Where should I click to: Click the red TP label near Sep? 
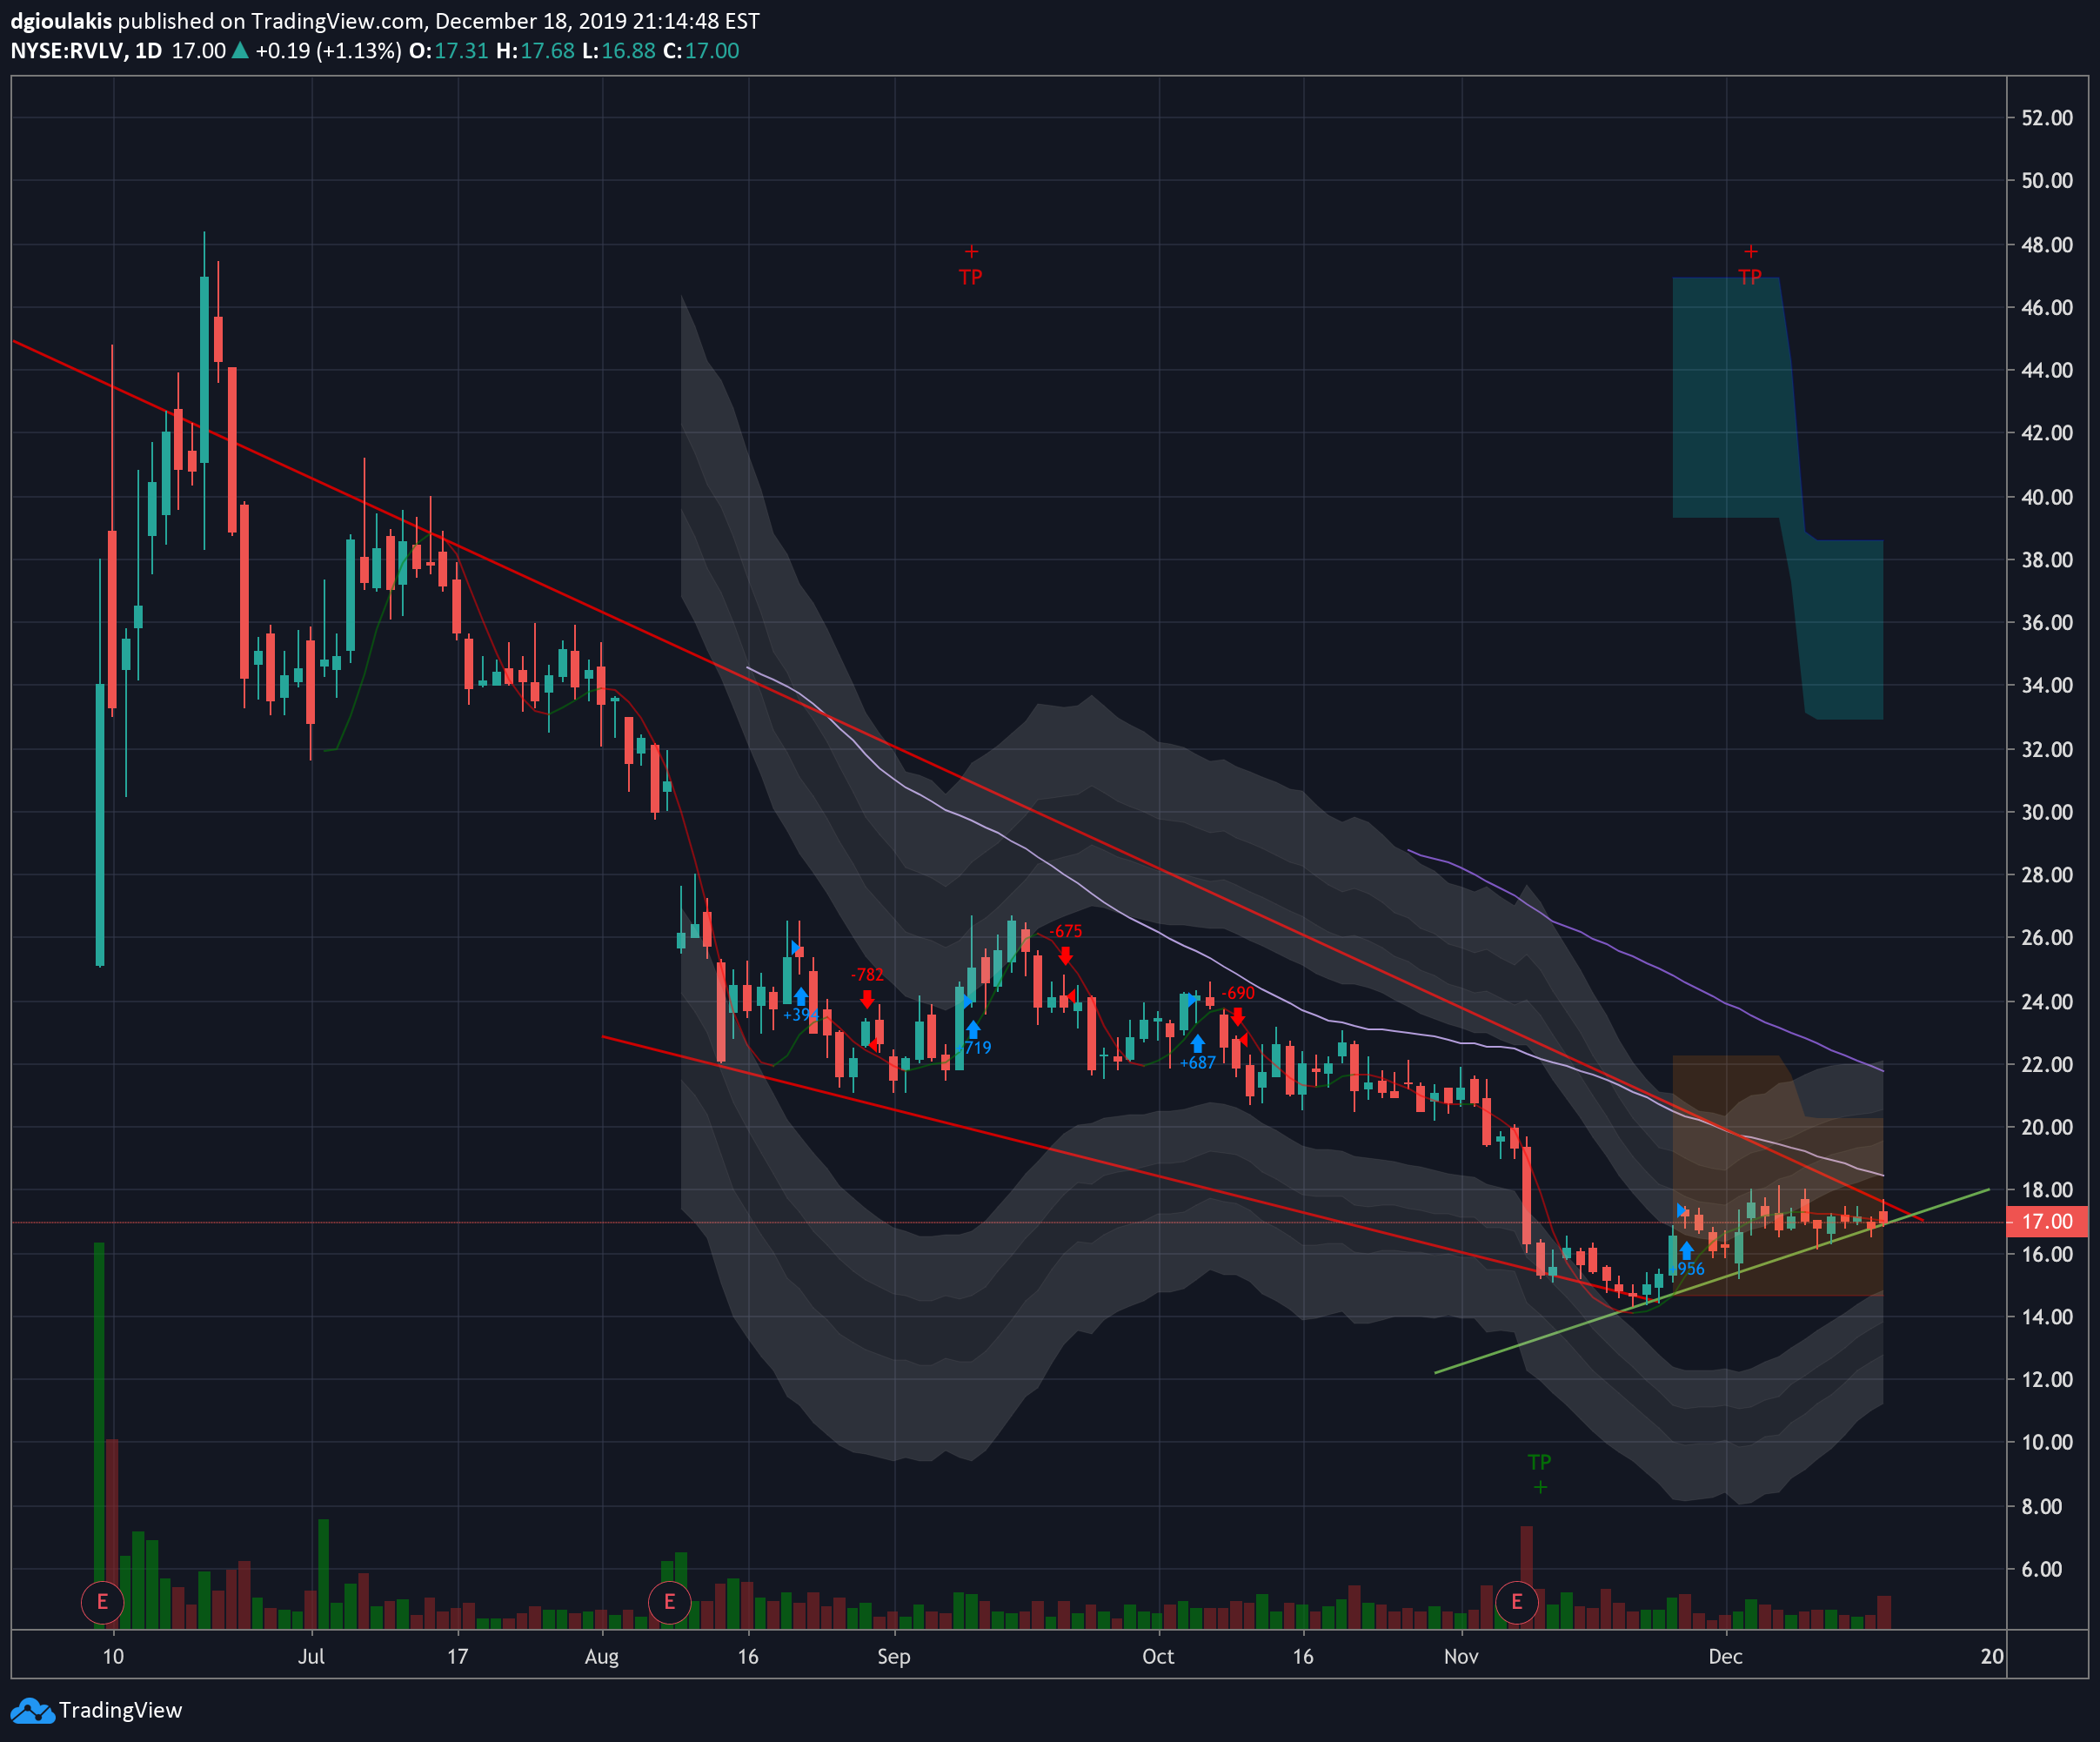(x=970, y=277)
